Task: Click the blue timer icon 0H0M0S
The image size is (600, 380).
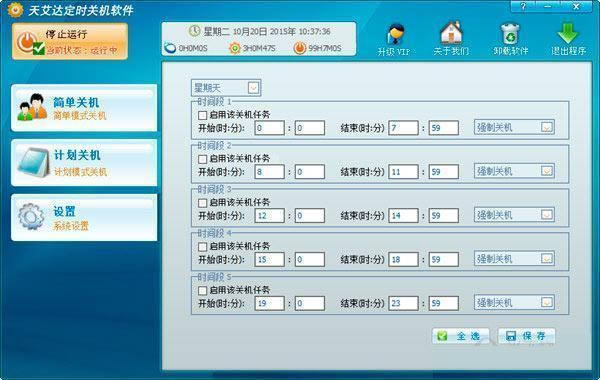Action: pyautogui.click(x=170, y=48)
